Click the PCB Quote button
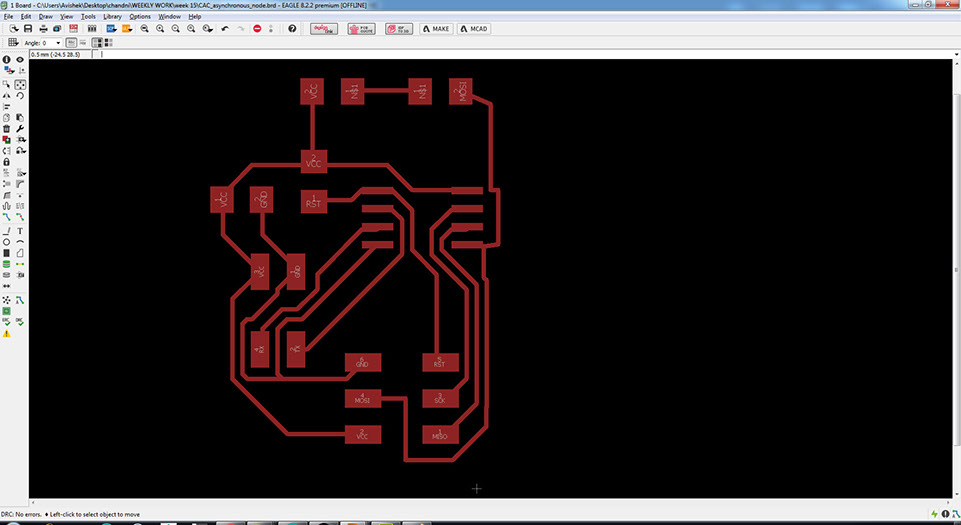Viewport: 961px width, 525px height. (x=362, y=29)
